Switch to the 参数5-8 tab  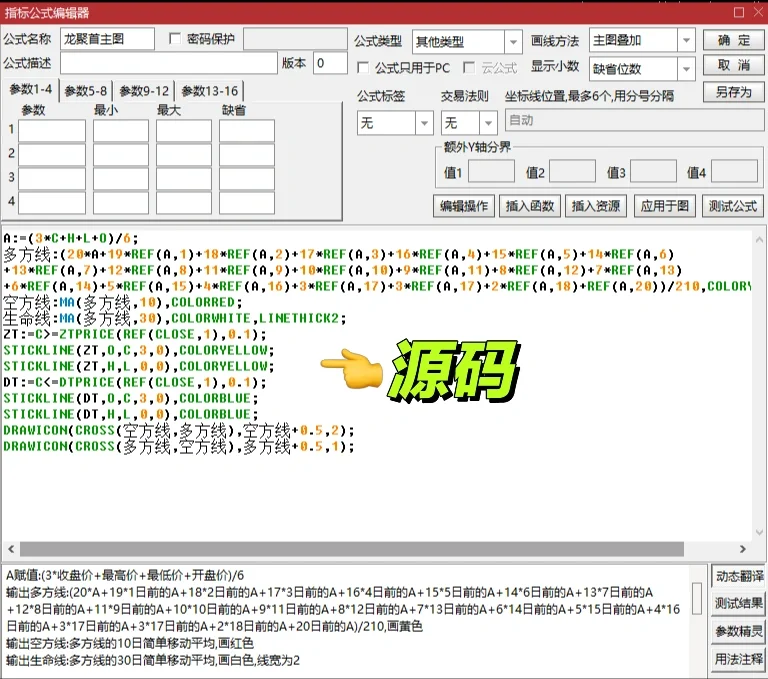click(86, 91)
